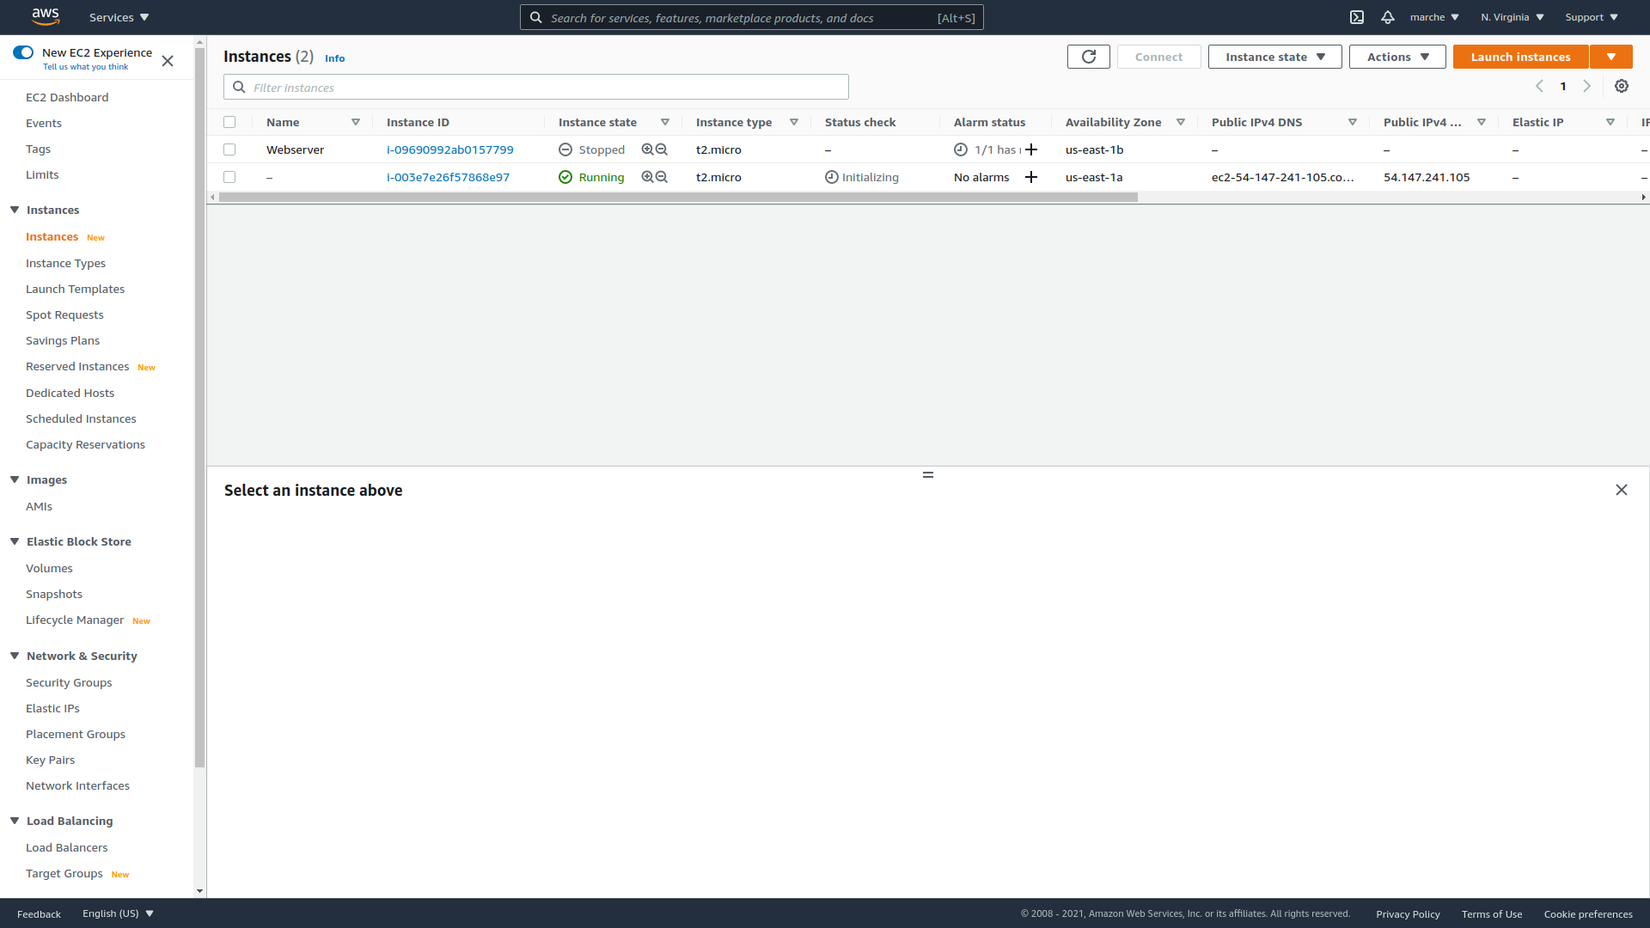Zoom in filter on Running instance state
The height and width of the screenshot is (928, 1650).
click(647, 177)
